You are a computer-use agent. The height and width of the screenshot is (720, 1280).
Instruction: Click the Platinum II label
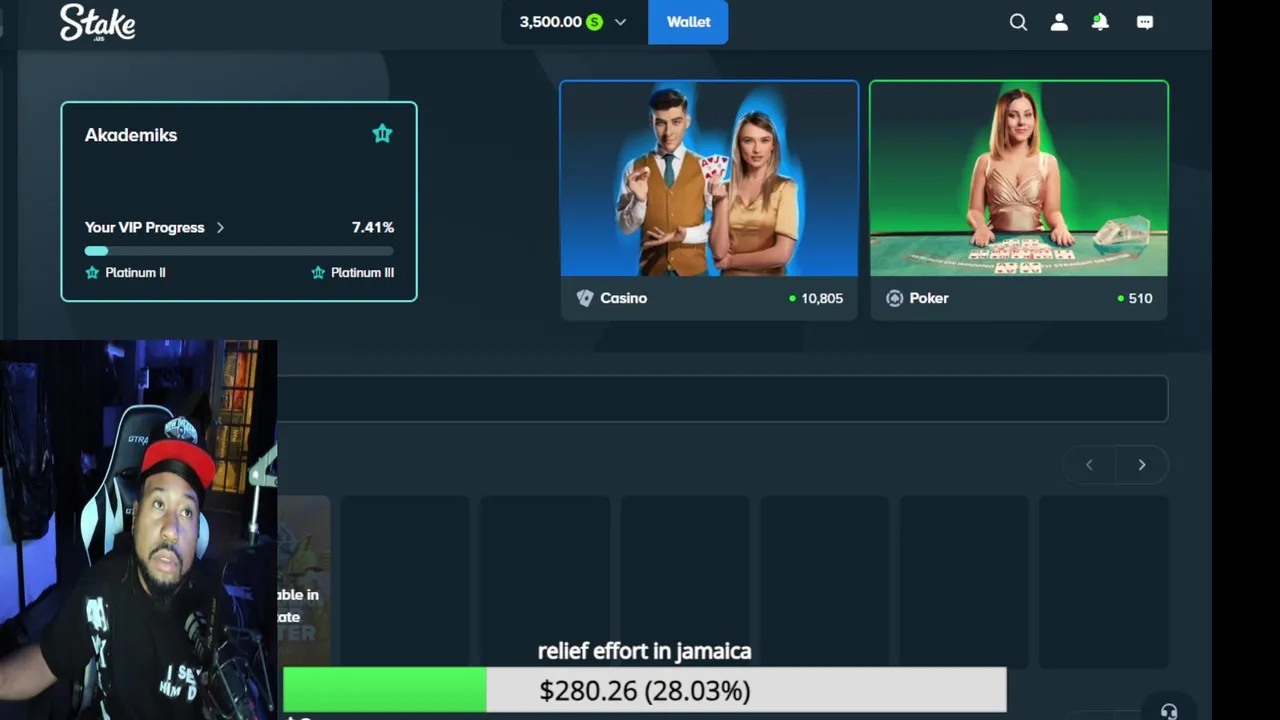pos(135,272)
